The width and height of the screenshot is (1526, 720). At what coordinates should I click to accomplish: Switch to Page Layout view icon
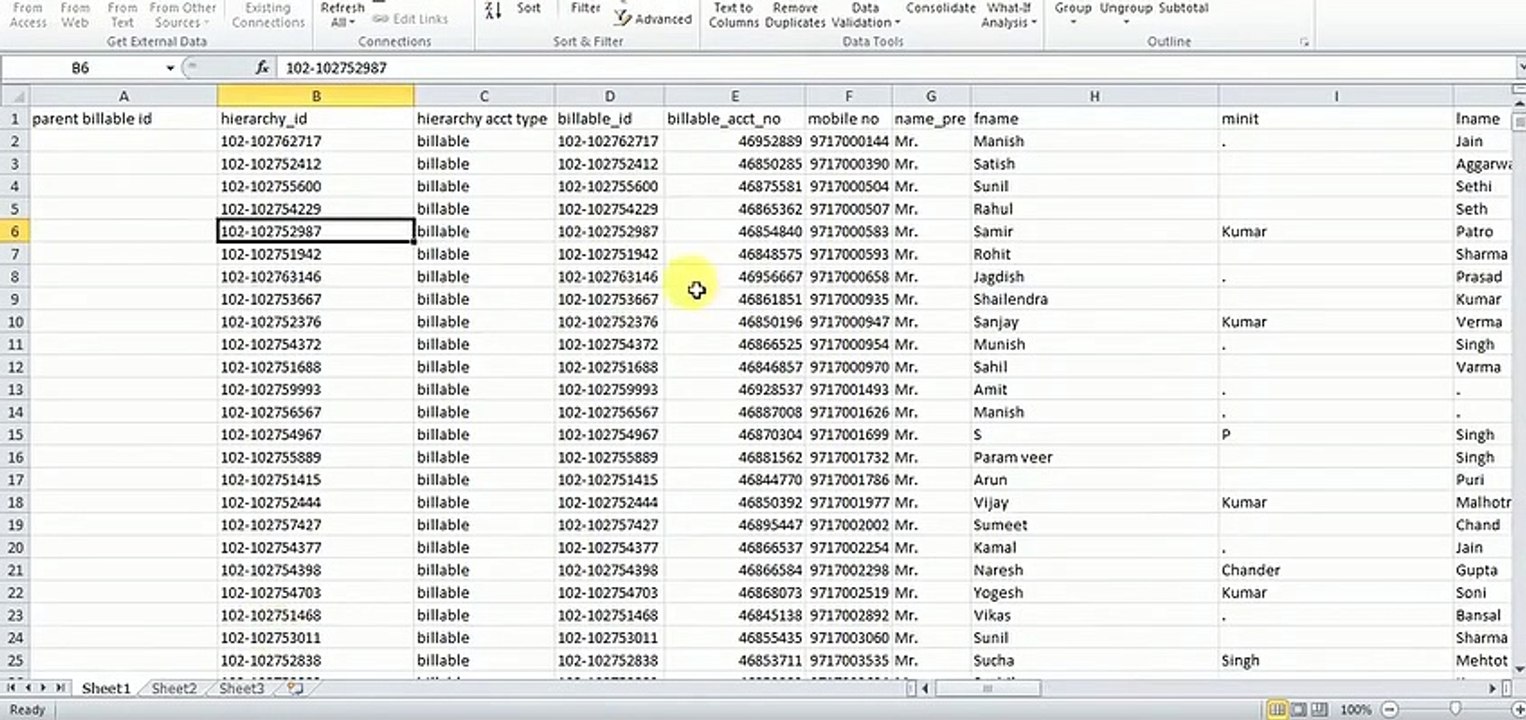click(x=1298, y=710)
